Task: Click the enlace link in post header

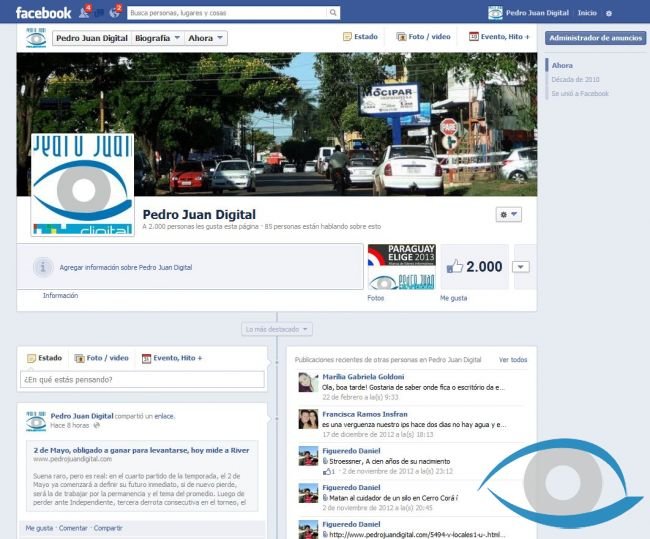Action: (164, 416)
